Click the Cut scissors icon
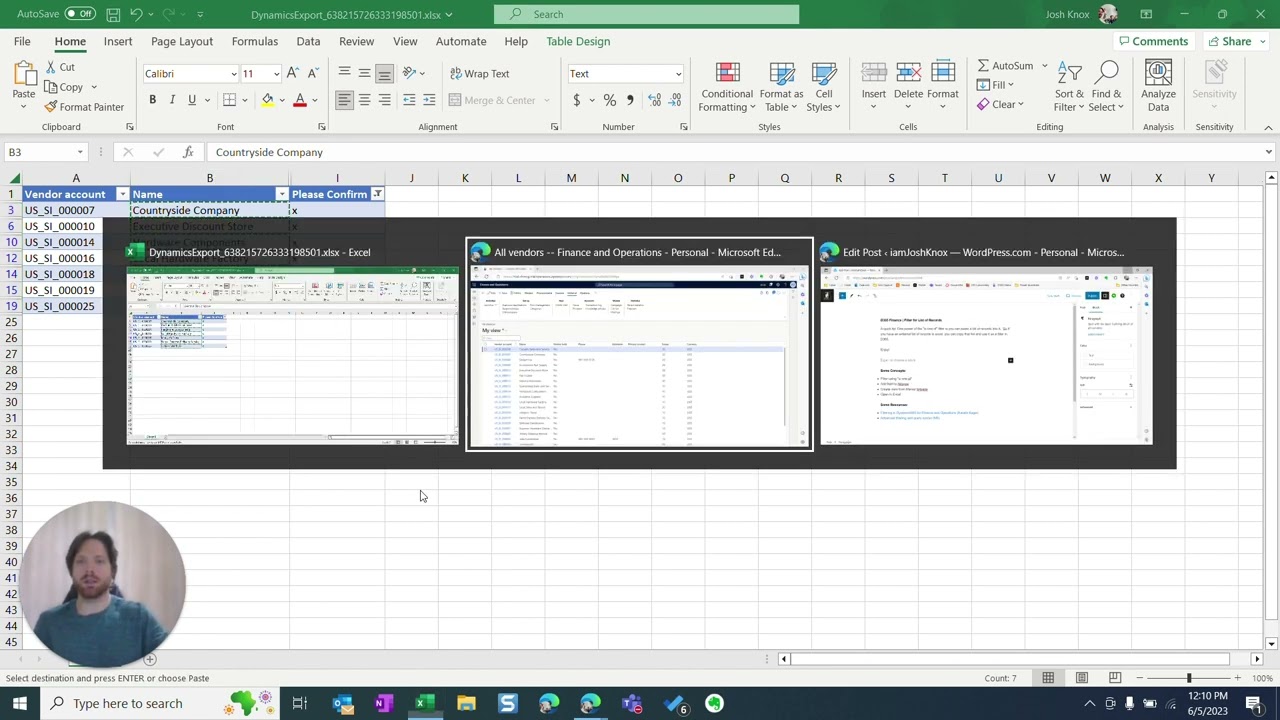 tap(51, 67)
